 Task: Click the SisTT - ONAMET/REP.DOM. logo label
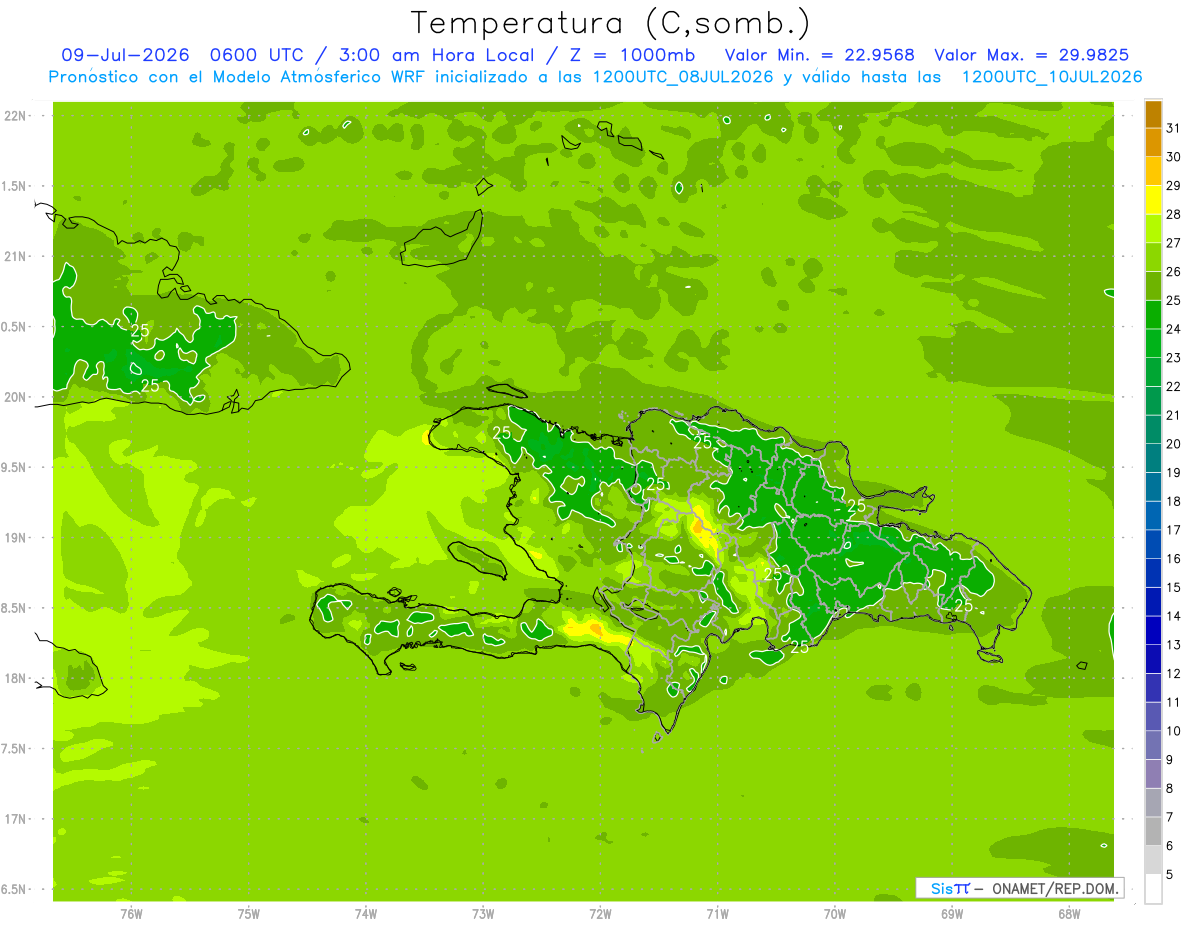tap(1019, 888)
